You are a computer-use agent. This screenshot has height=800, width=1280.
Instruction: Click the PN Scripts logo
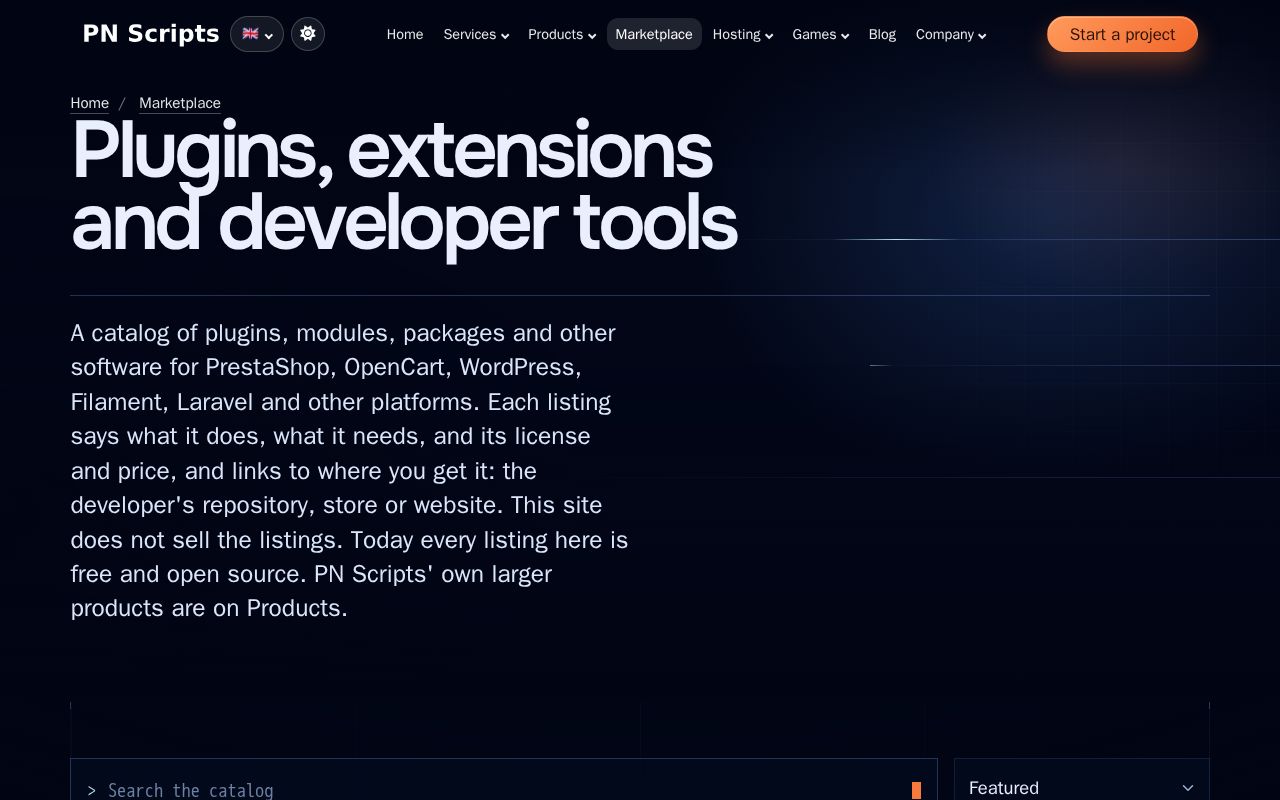click(x=151, y=34)
